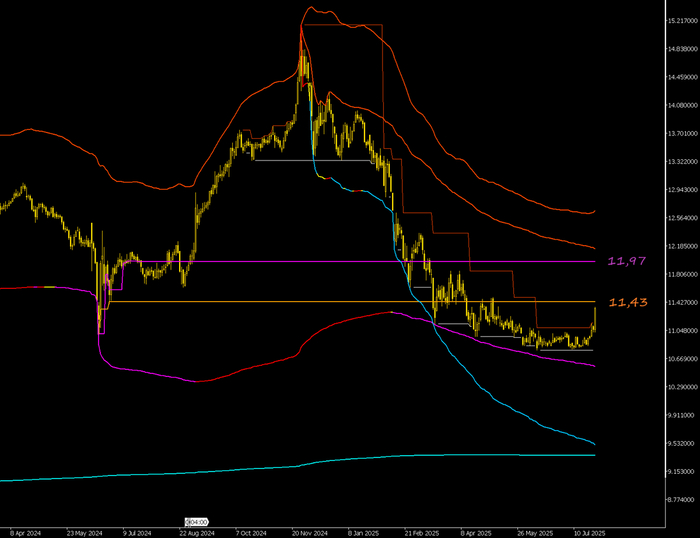700x538 pixels.
Task: Click the 04:00 time tooltip on time axis
Action: point(196,522)
